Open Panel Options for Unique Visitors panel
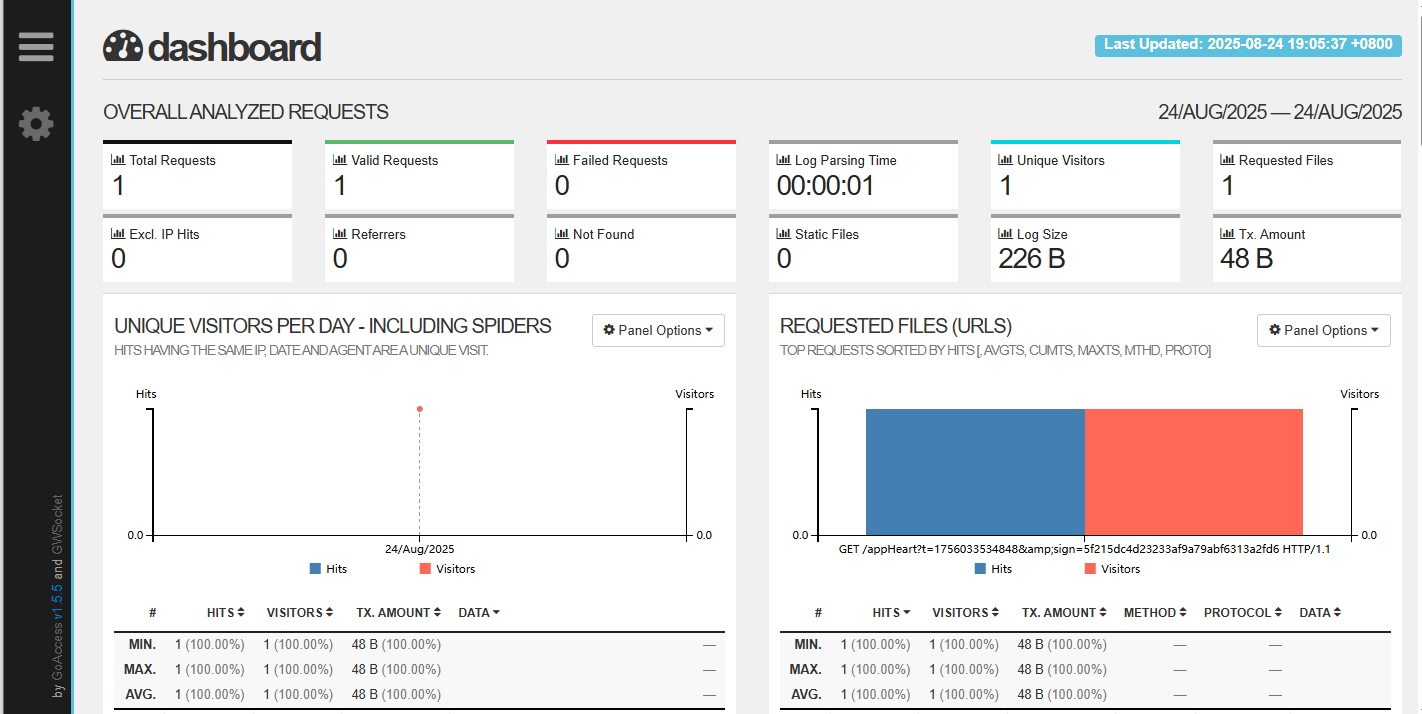The image size is (1422, 714). click(x=658, y=330)
